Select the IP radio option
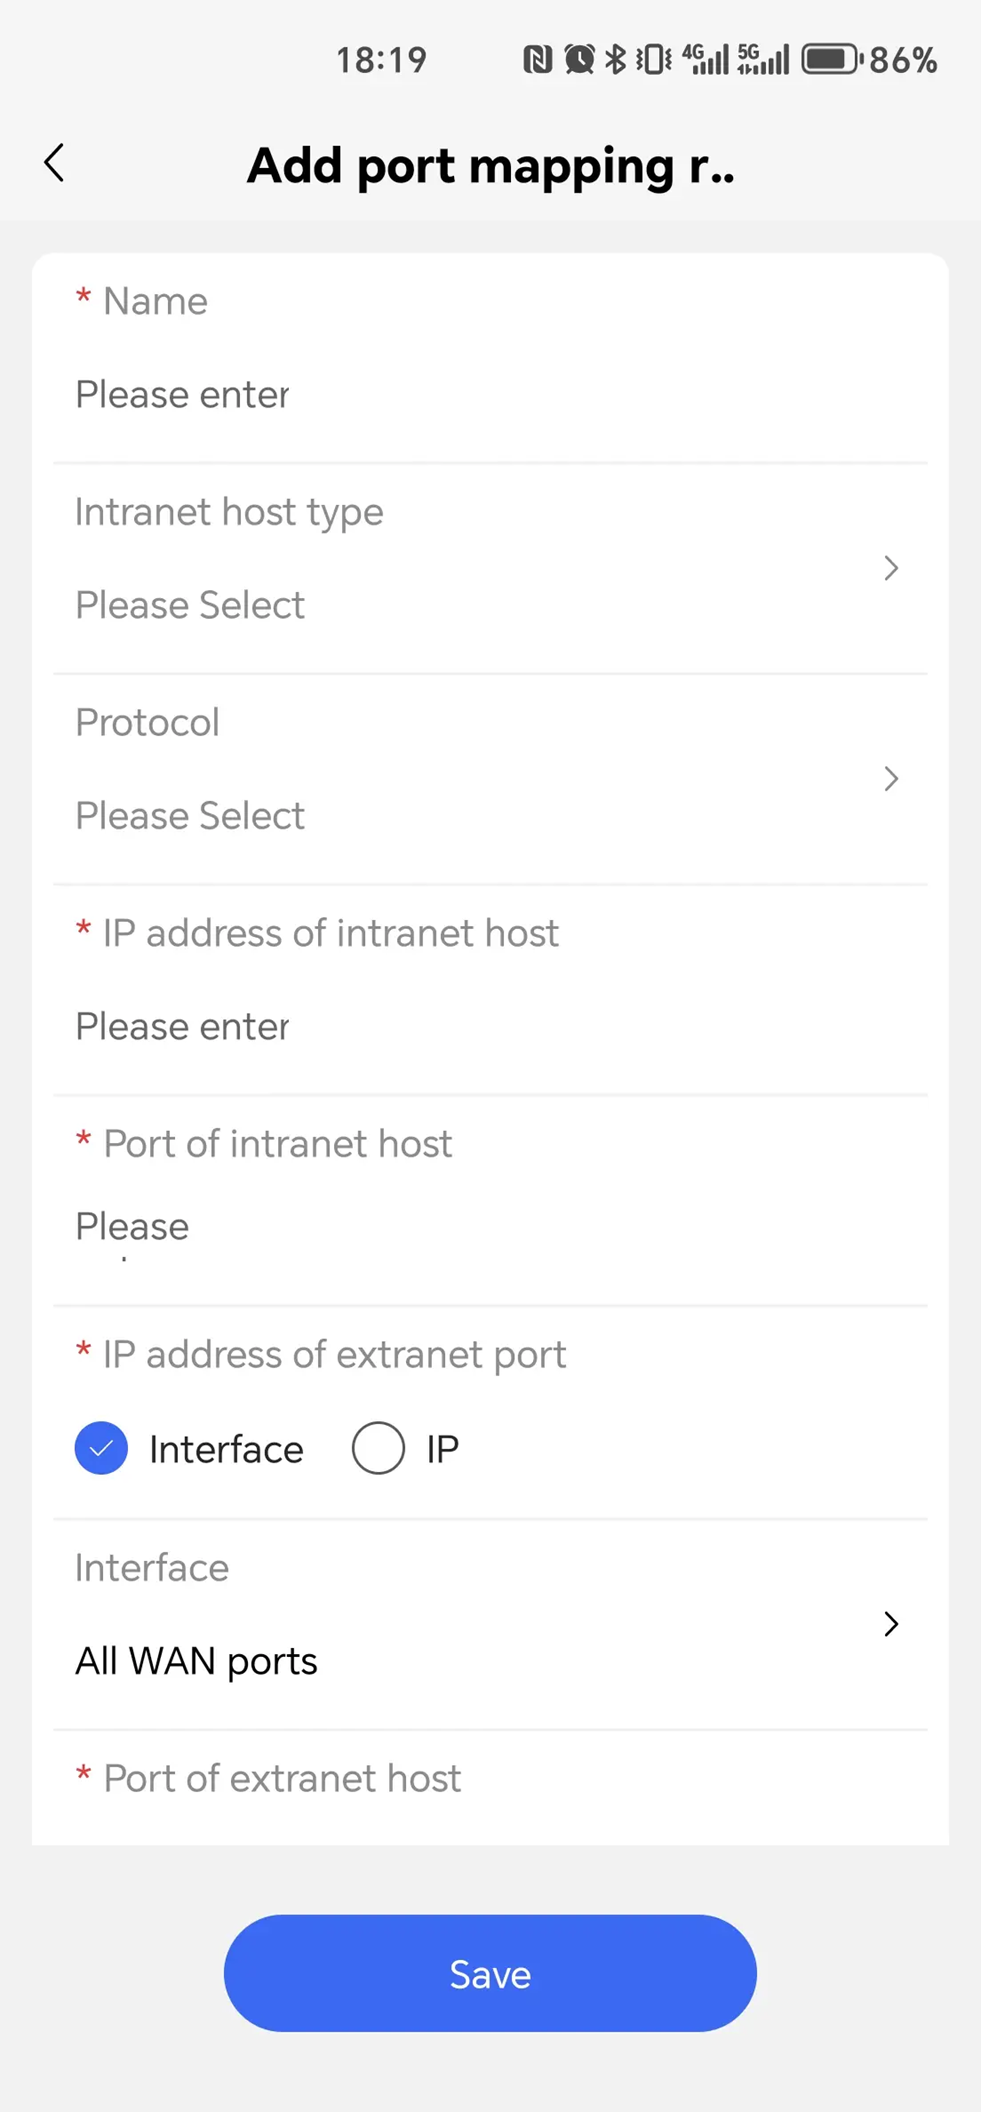Image resolution: width=981 pixels, height=2112 pixels. click(x=378, y=1448)
